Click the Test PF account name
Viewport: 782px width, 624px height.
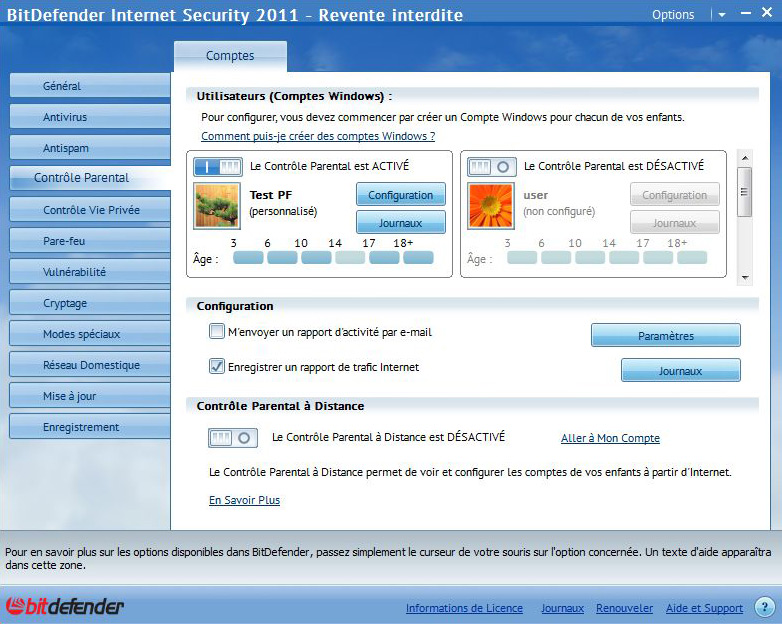tap(271, 195)
